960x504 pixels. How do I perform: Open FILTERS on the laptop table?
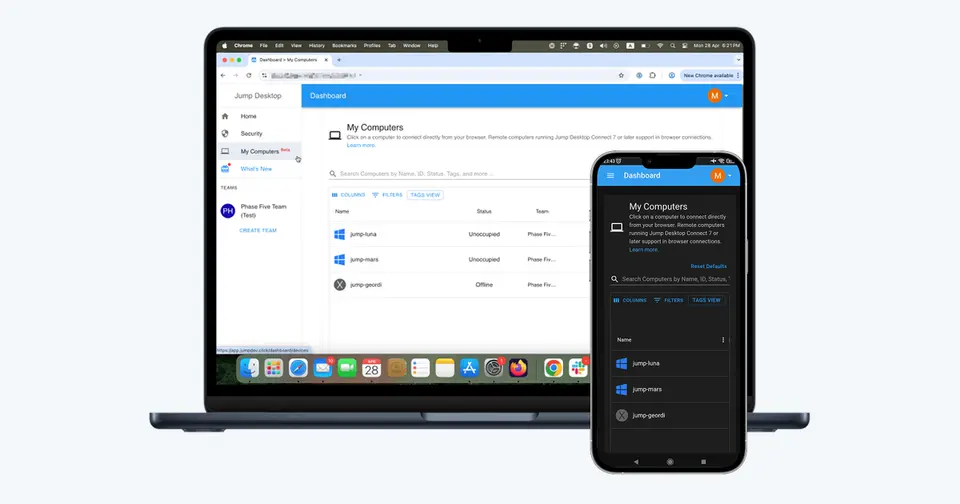pyautogui.click(x=387, y=195)
